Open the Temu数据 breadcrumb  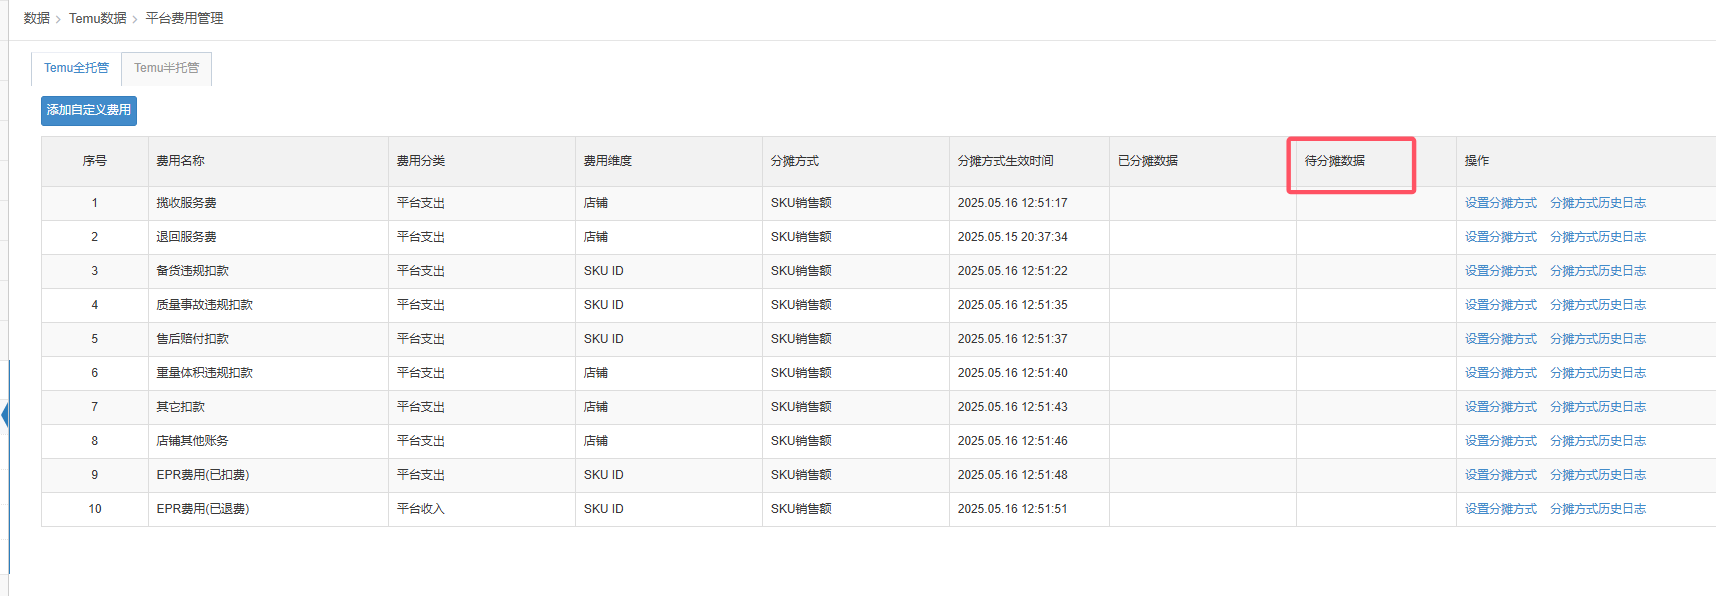click(98, 18)
